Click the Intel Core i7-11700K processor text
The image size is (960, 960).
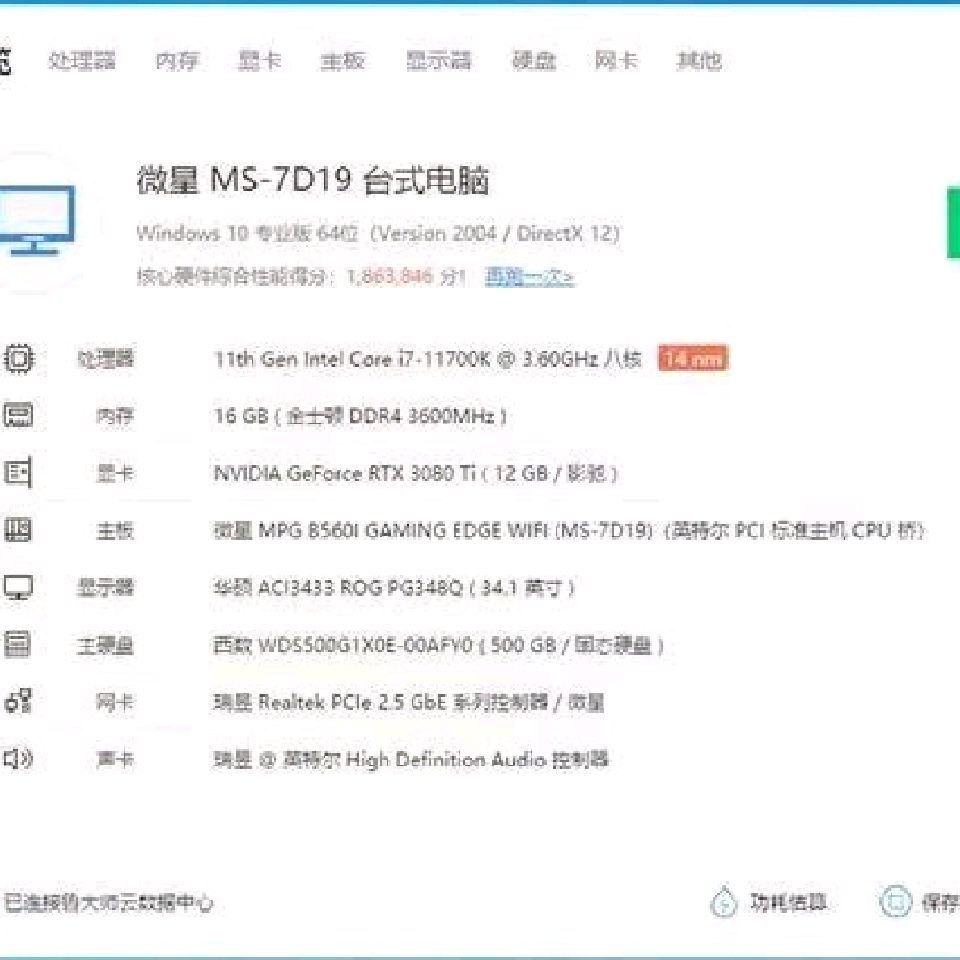click(x=428, y=359)
